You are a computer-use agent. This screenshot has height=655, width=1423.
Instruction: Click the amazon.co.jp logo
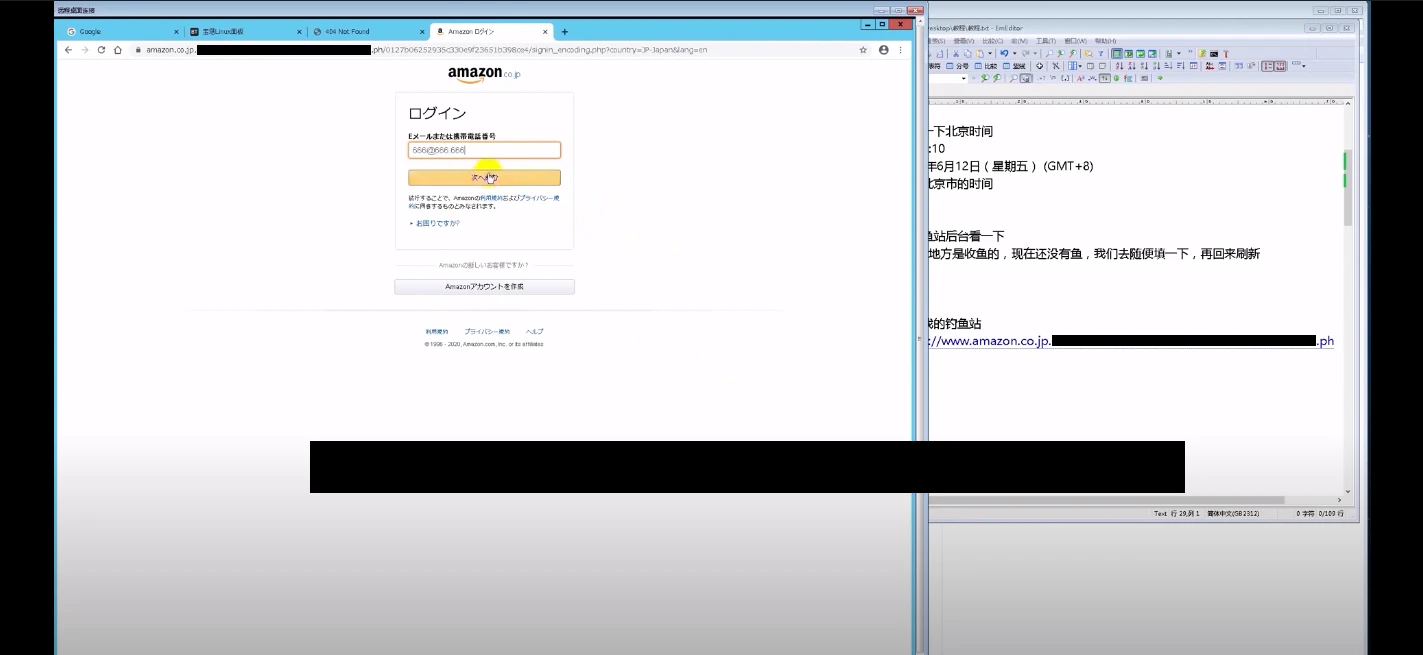pos(484,74)
